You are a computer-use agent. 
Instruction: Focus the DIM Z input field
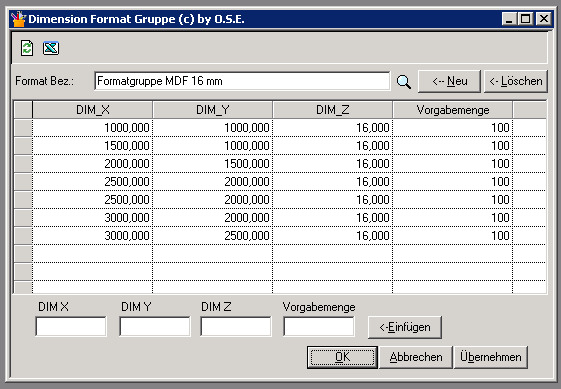click(235, 326)
